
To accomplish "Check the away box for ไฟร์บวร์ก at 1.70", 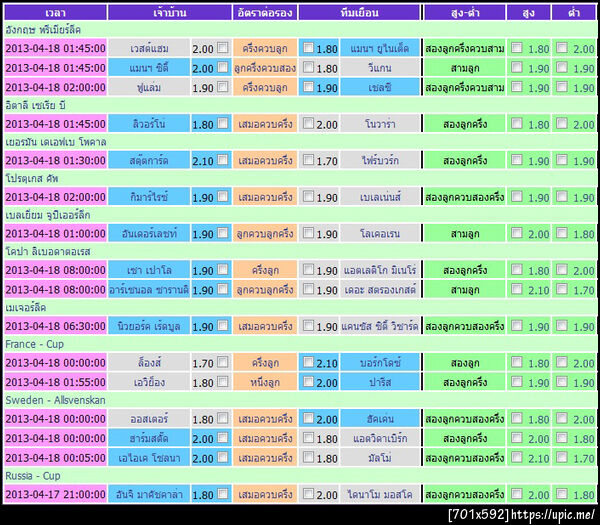I will click(308, 160).
